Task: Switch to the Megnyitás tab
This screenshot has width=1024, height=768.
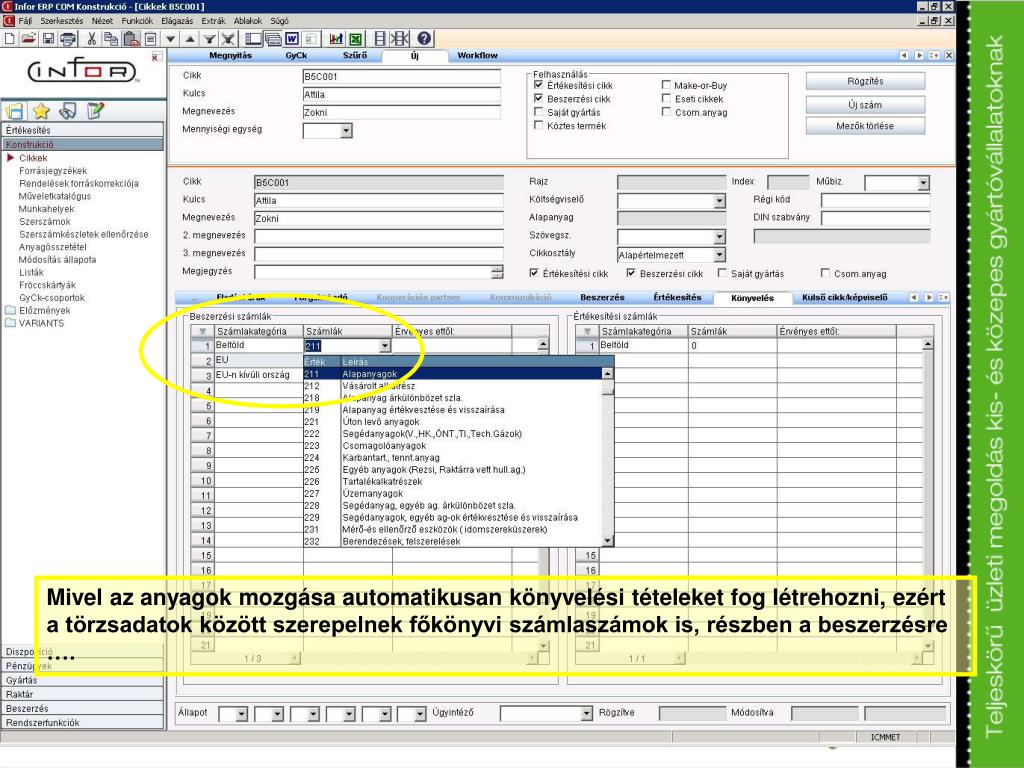Action: pyautogui.click(x=230, y=56)
